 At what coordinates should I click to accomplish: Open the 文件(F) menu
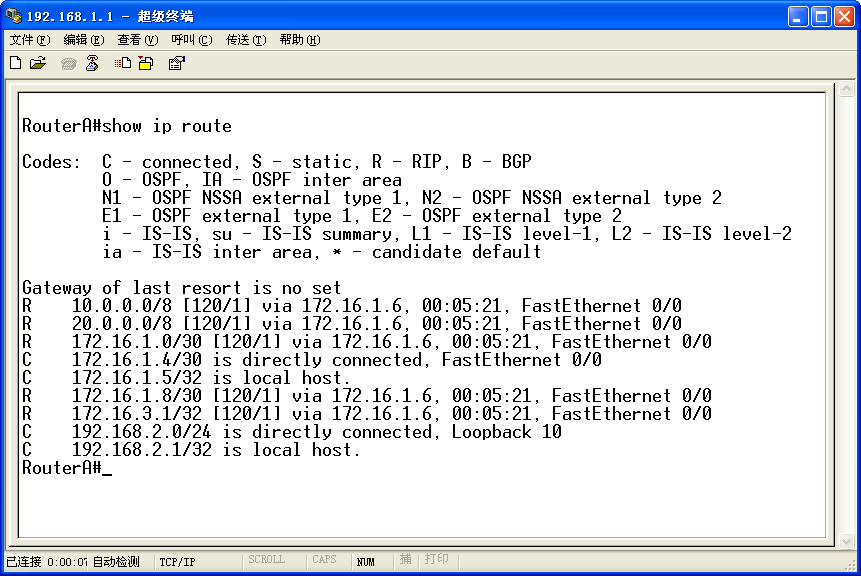pyautogui.click(x=30, y=40)
